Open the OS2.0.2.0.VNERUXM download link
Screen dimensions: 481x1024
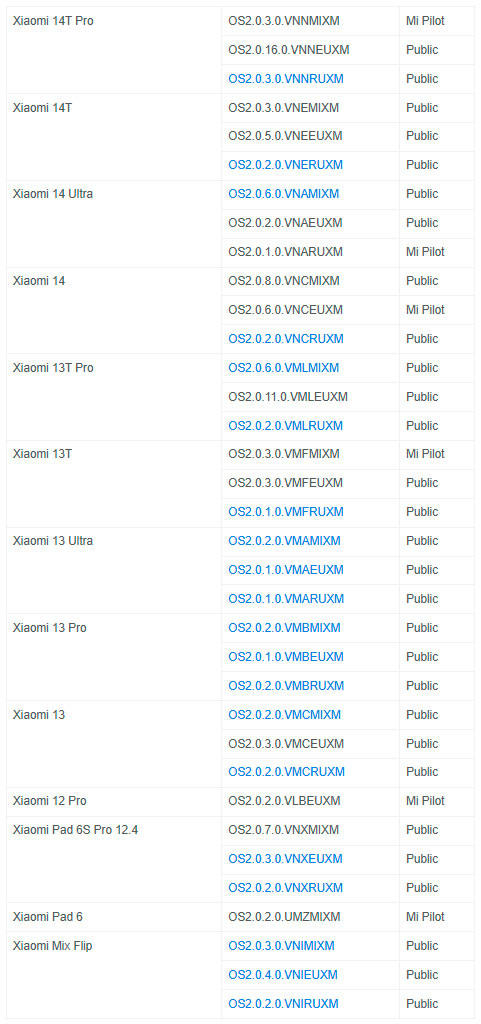pos(285,165)
